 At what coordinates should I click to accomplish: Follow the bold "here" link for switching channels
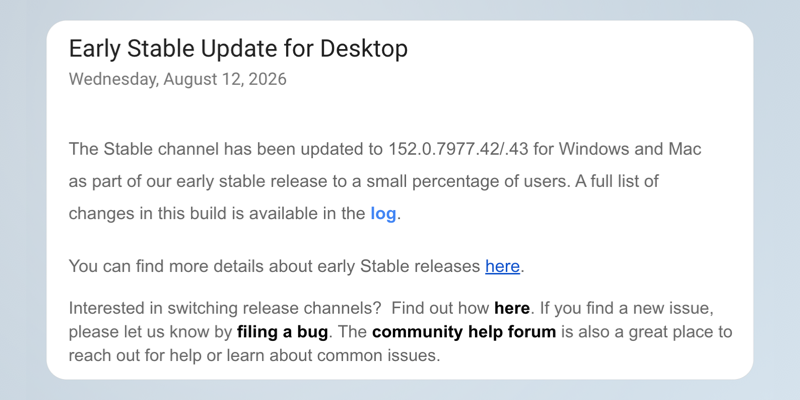tap(512, 308)
